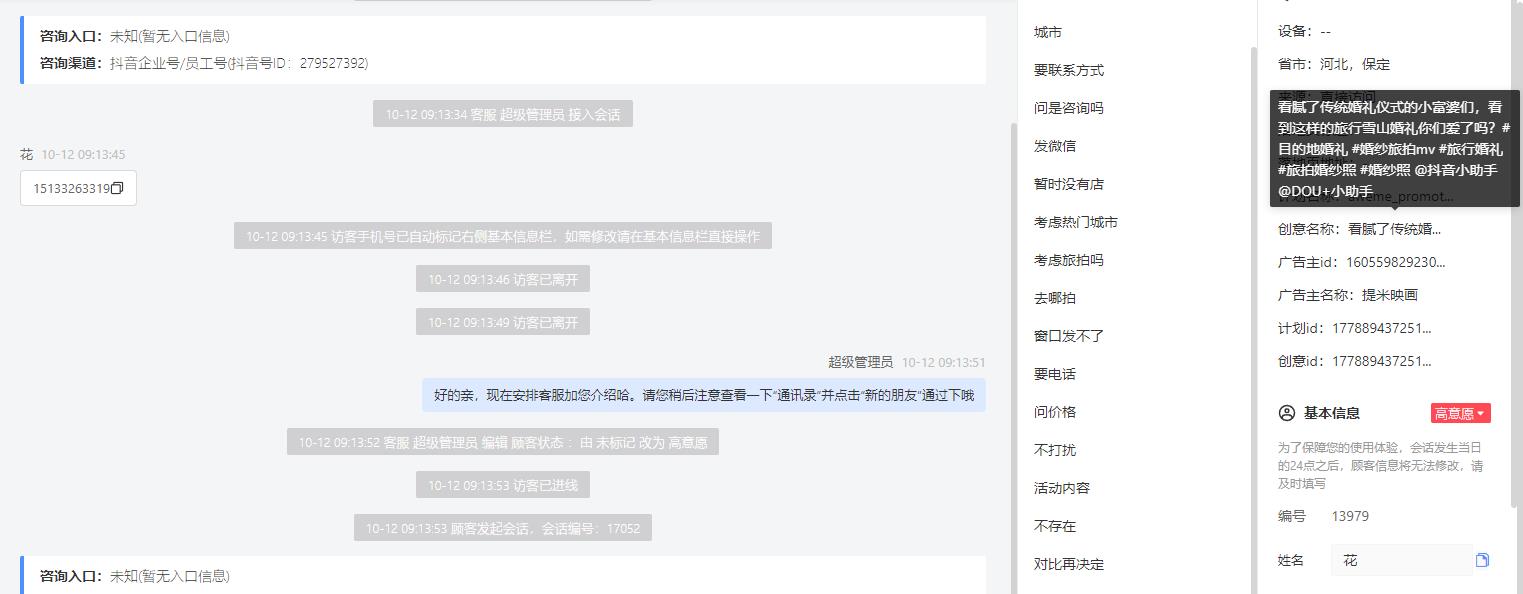Copy the phone number 15133263319 with its copy icon

pyautogui.click(x=117, y=188)
